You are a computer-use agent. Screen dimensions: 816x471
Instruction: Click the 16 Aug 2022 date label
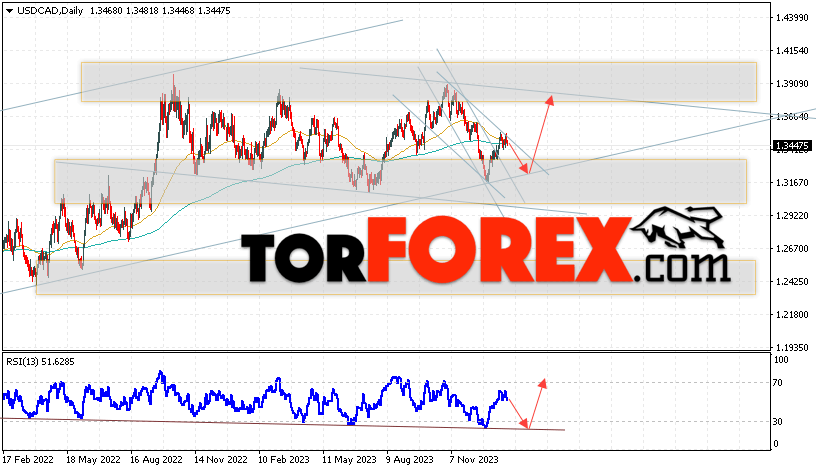click(157, 460)
